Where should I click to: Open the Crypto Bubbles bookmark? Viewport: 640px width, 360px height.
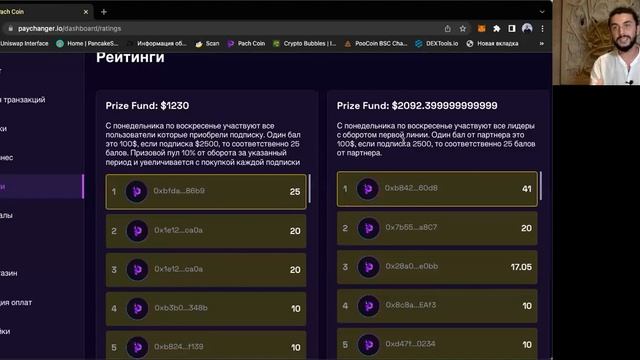click(304, 43)
